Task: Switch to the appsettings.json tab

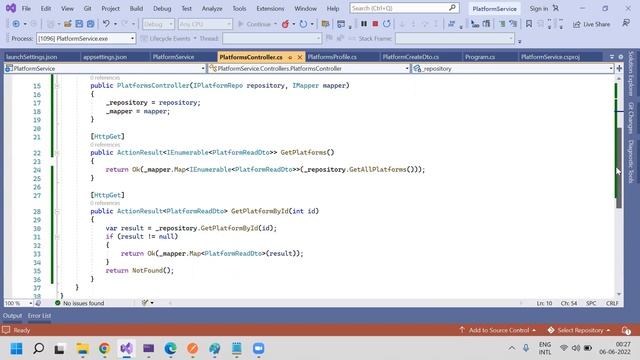Action: point(105,57)
